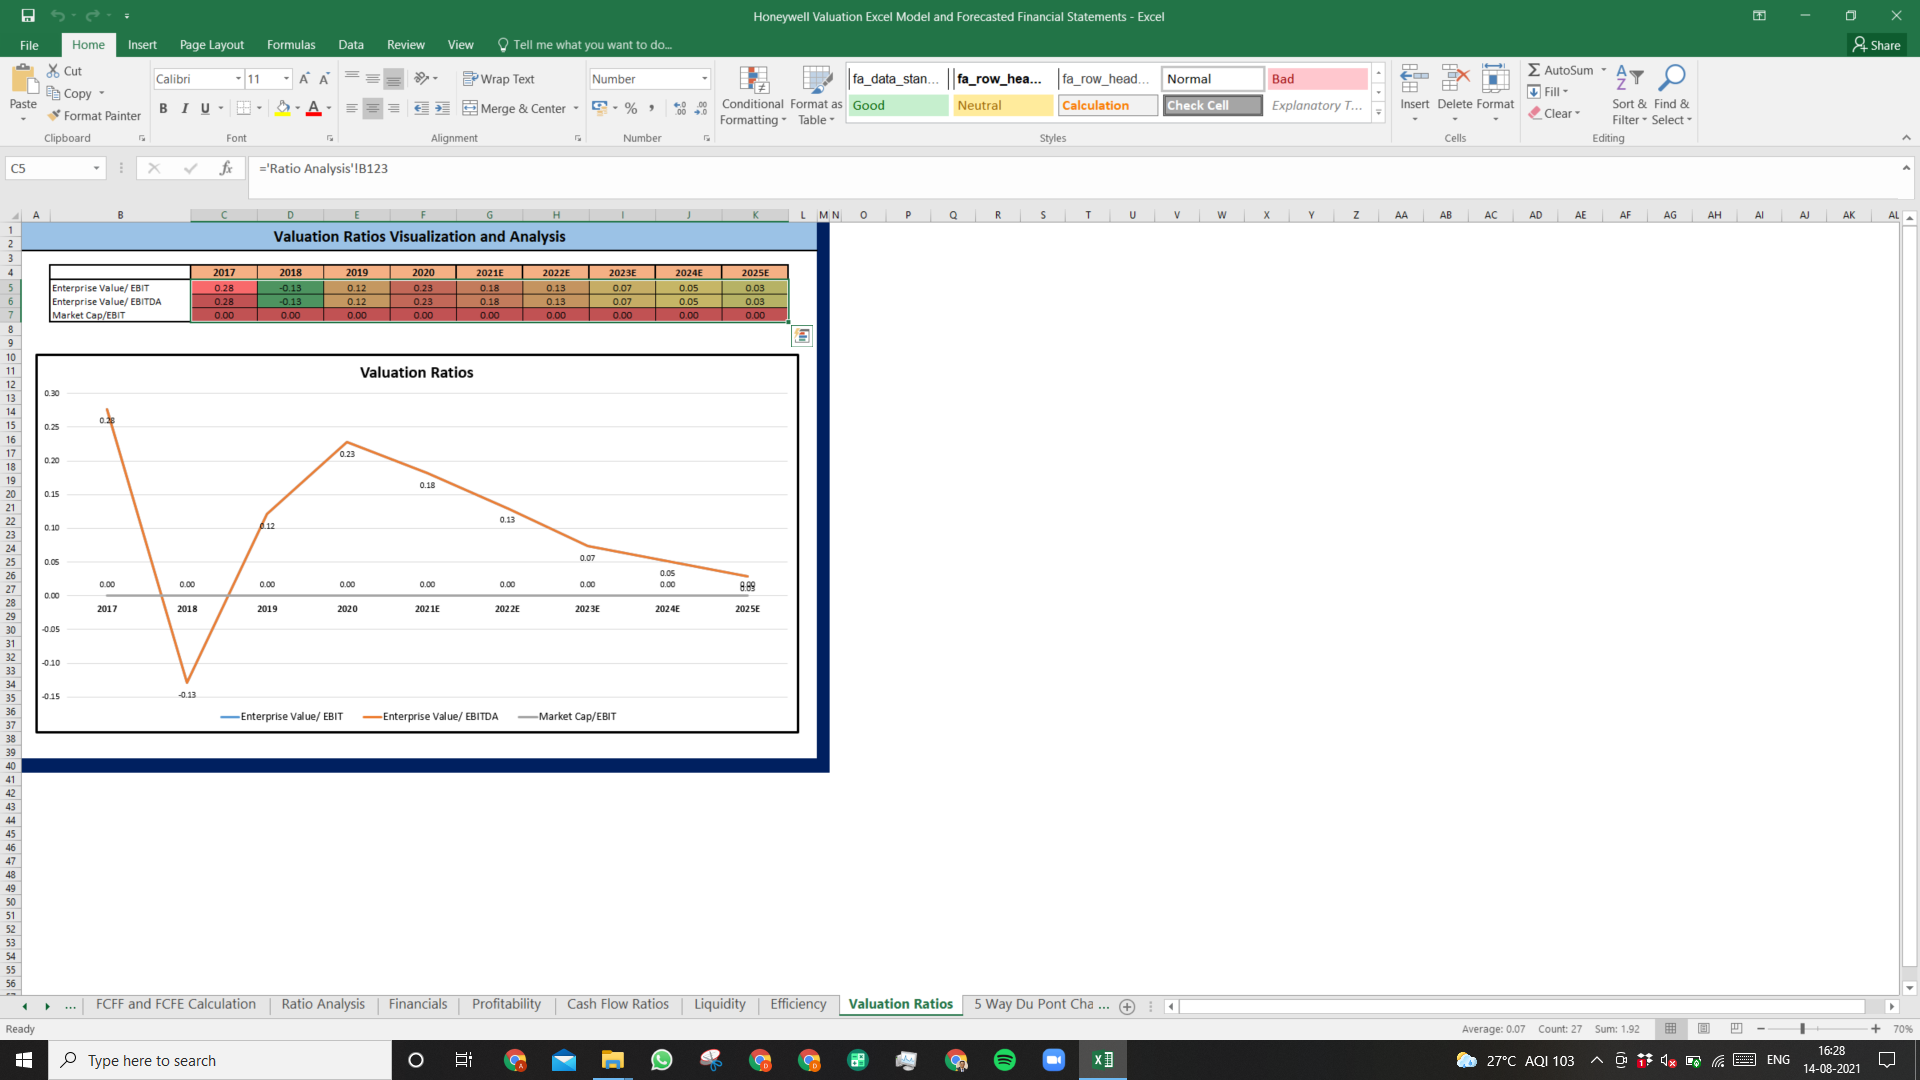Click Decrease Decimal icon

click(701, 108)
